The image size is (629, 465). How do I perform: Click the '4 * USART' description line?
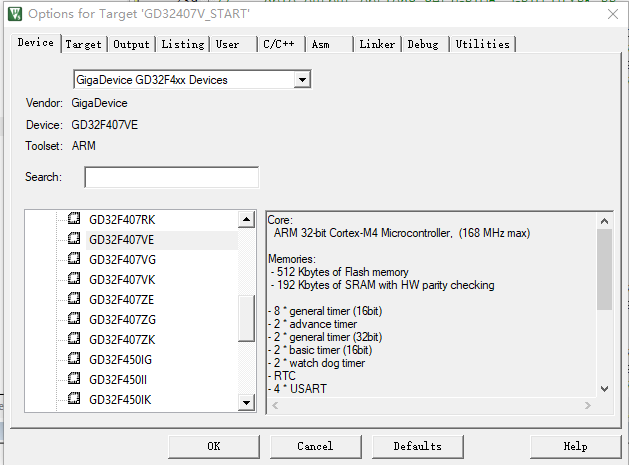(297, 389)
